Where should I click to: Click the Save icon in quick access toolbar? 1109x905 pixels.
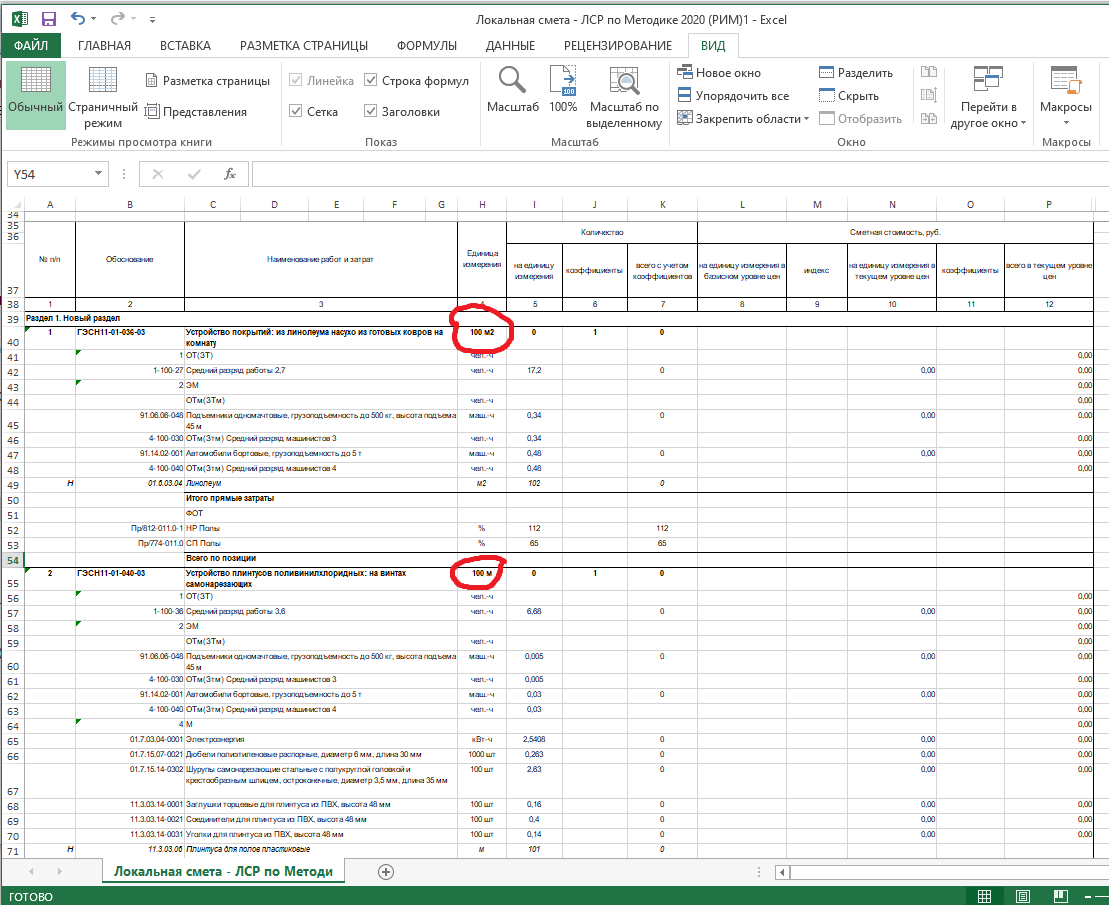(x=49, y=19)
